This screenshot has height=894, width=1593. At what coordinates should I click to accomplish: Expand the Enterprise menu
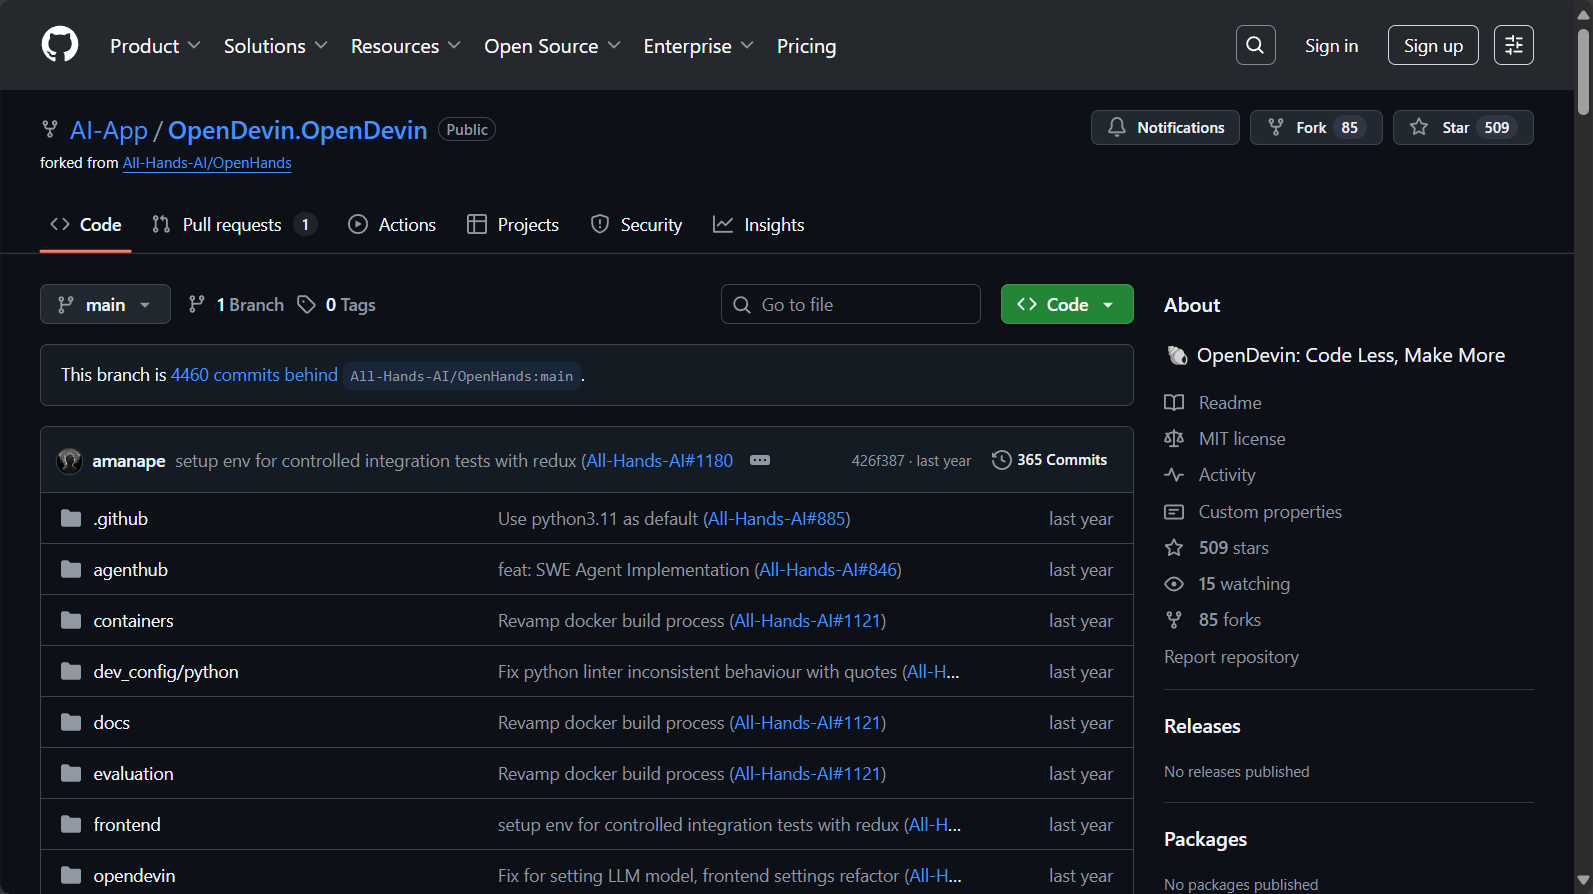point(698,46)
